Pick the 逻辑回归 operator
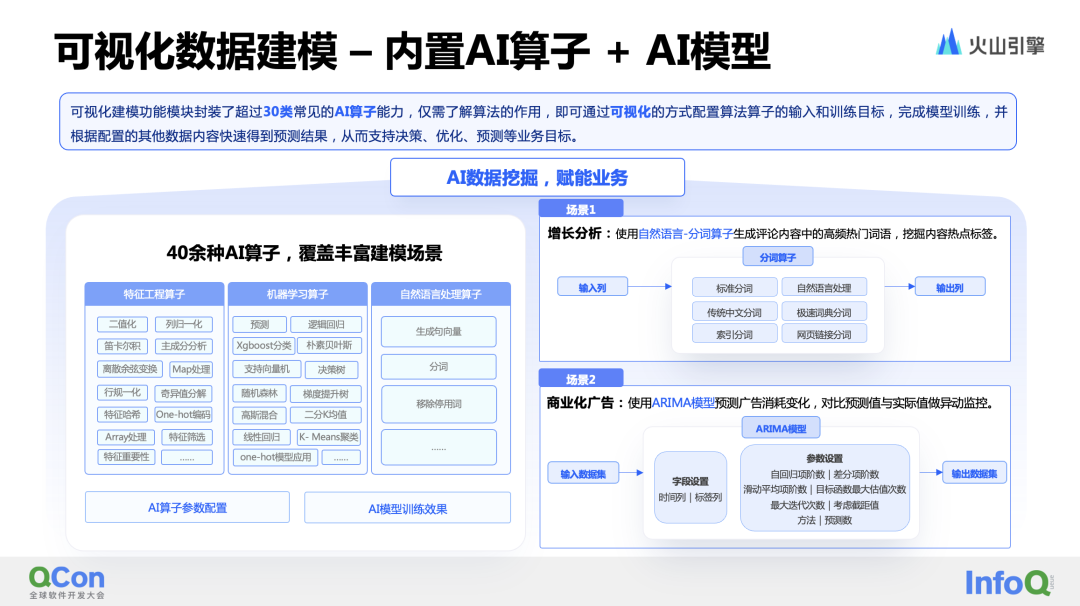Screen dimensions: 1080x606 click(x=326, y=324)
